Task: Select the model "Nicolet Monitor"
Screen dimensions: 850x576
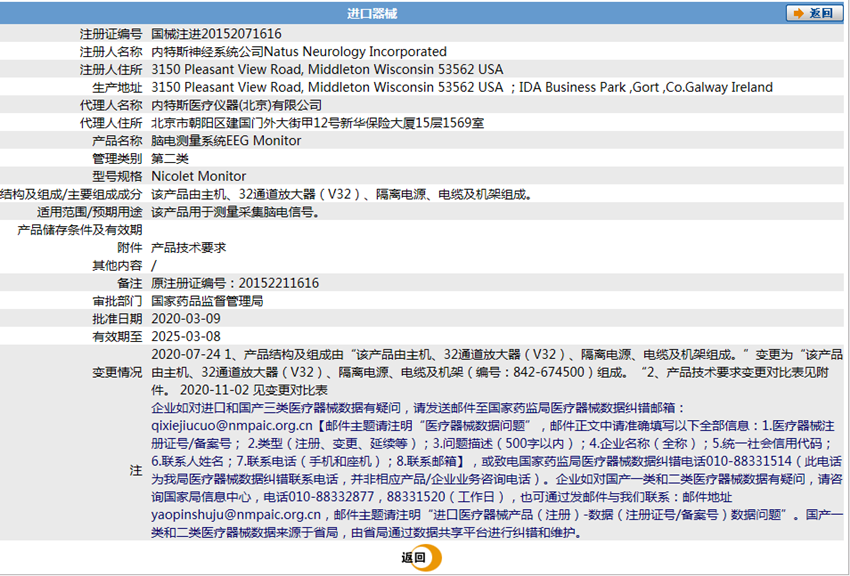Action: coord(198,176)
